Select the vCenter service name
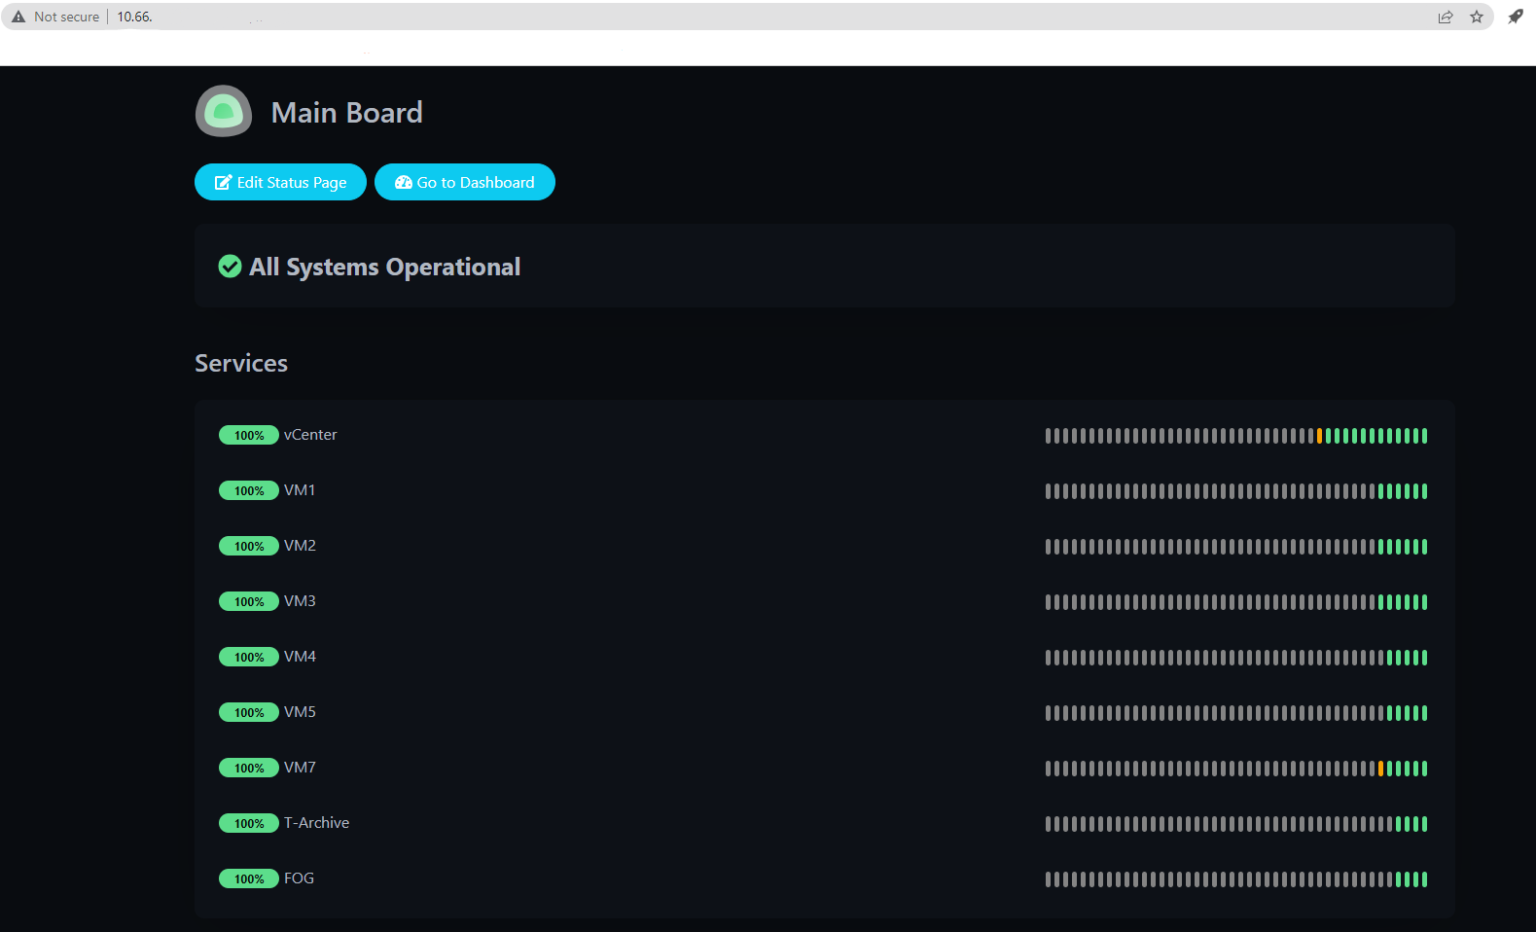This screenshot has width=1536, height=932. (310, 434)
